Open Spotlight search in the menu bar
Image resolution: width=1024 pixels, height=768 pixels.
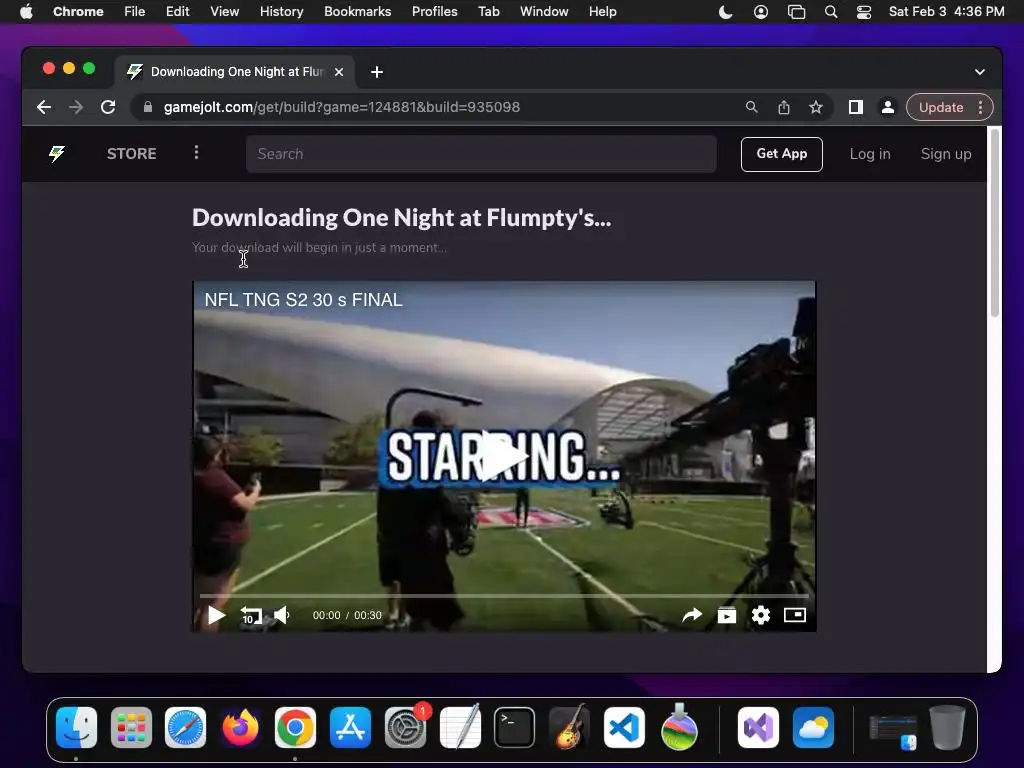831,12
